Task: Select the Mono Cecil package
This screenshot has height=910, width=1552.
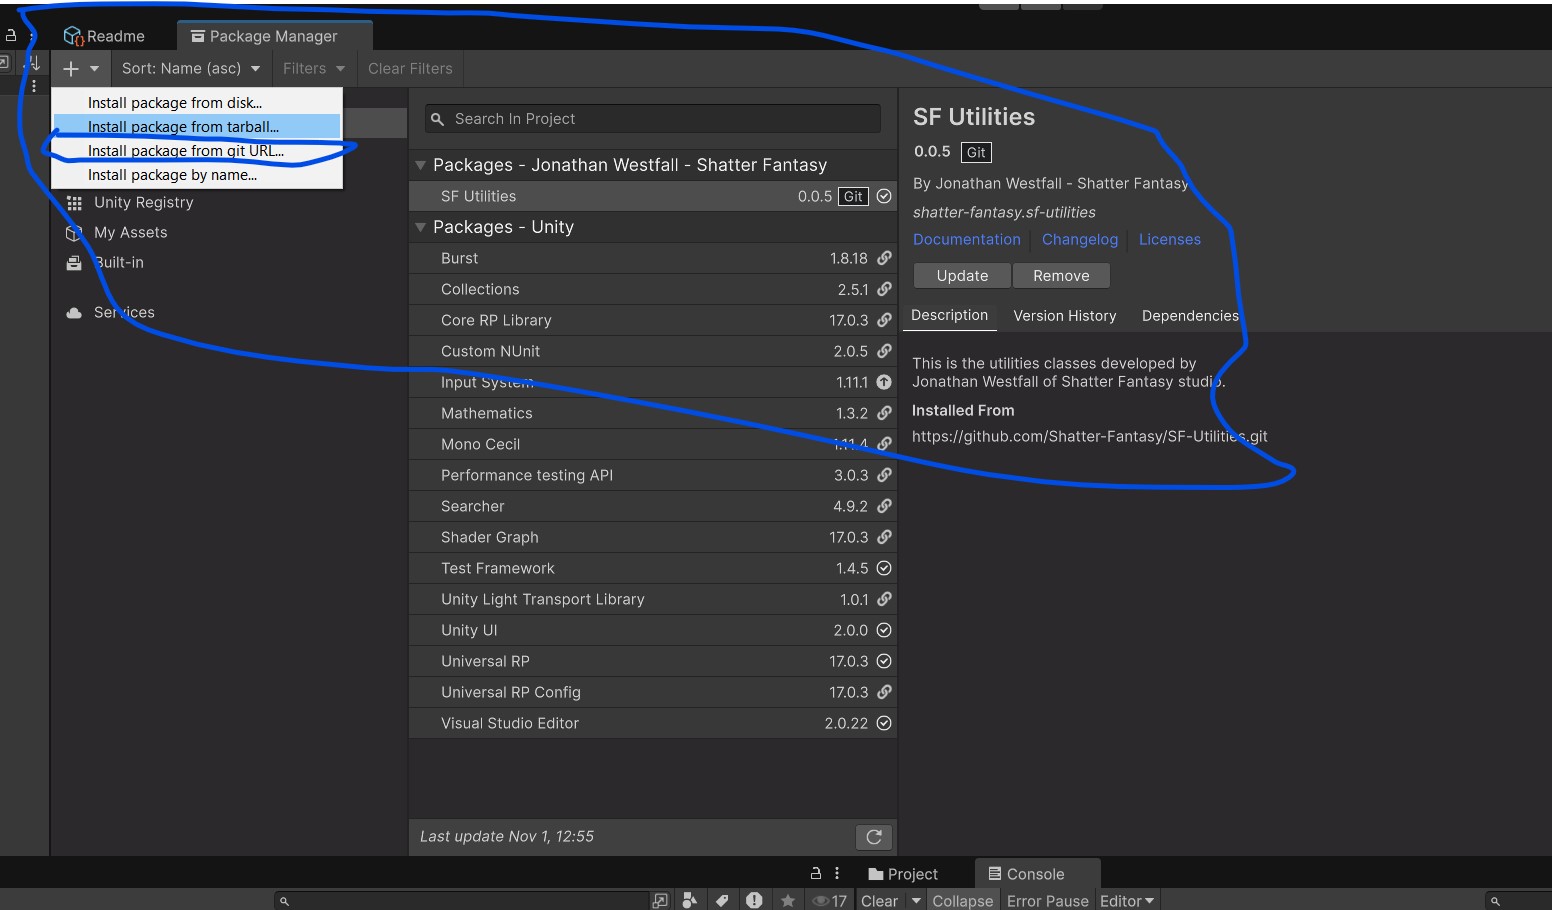Action: pos(653,444)
